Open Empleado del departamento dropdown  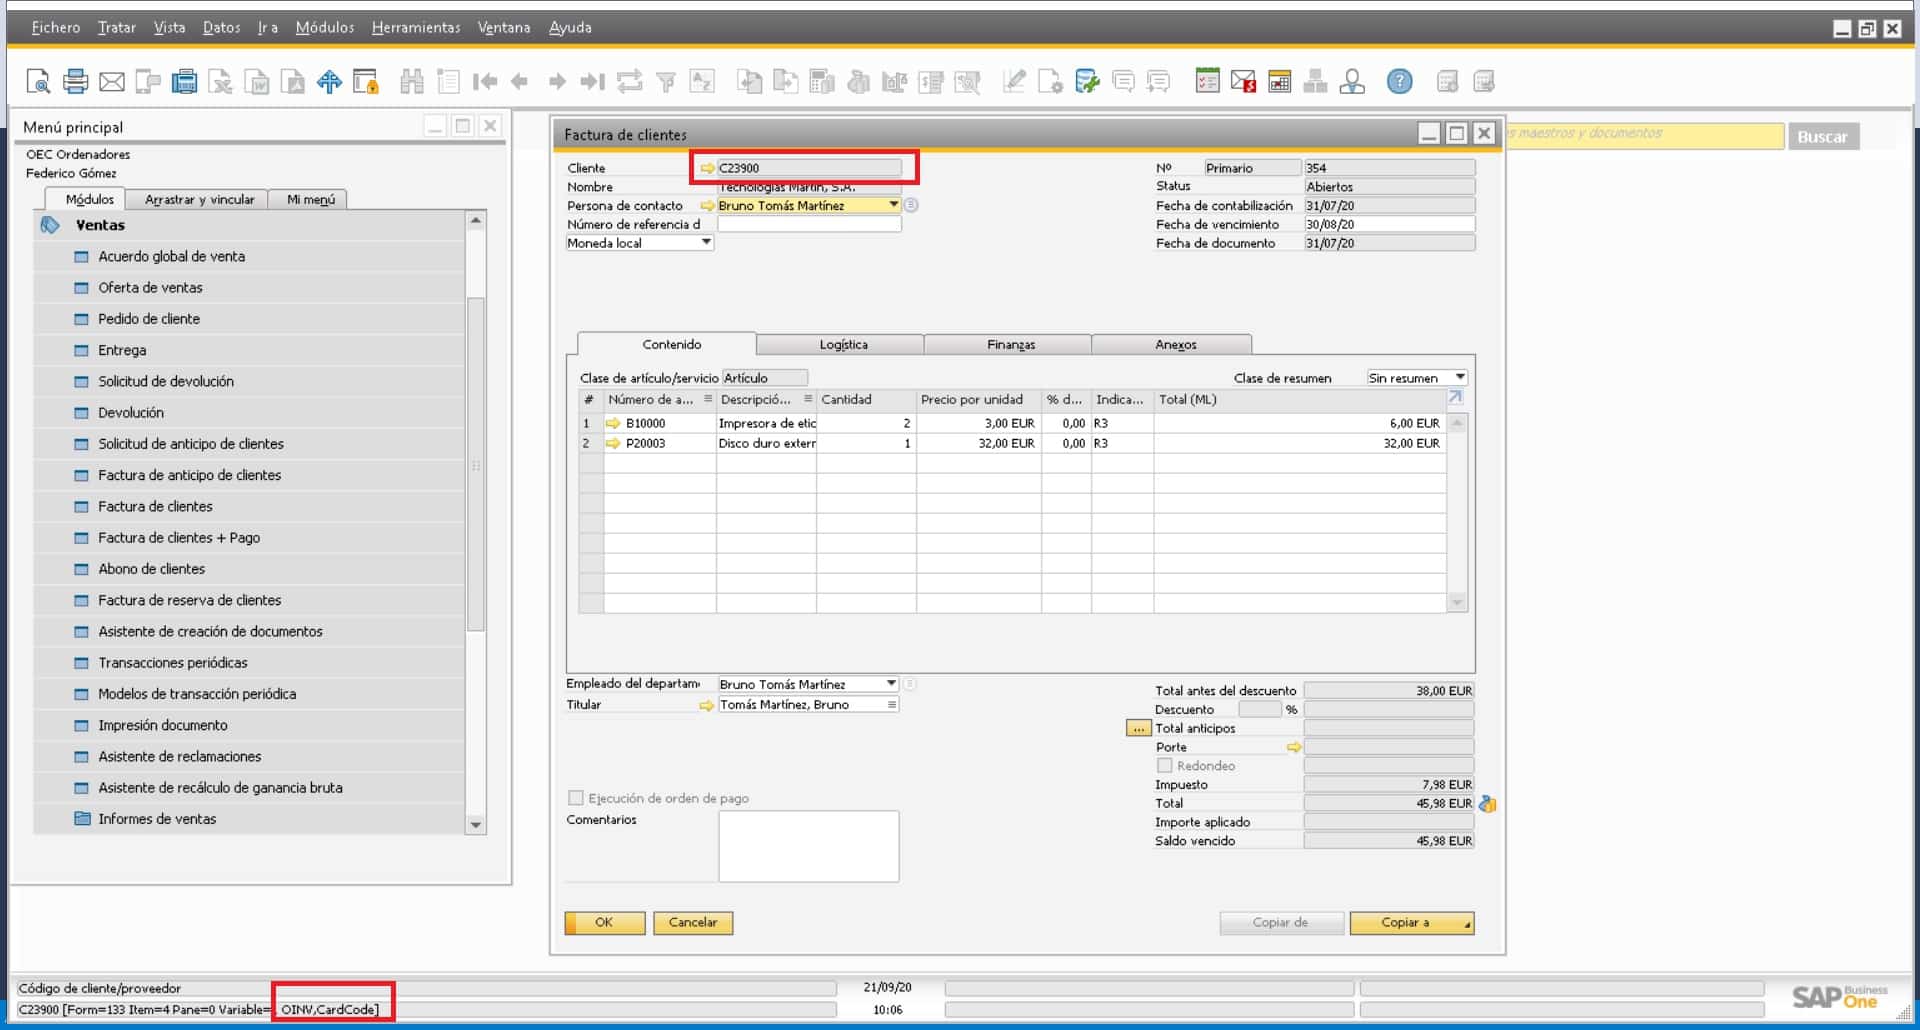891,684
